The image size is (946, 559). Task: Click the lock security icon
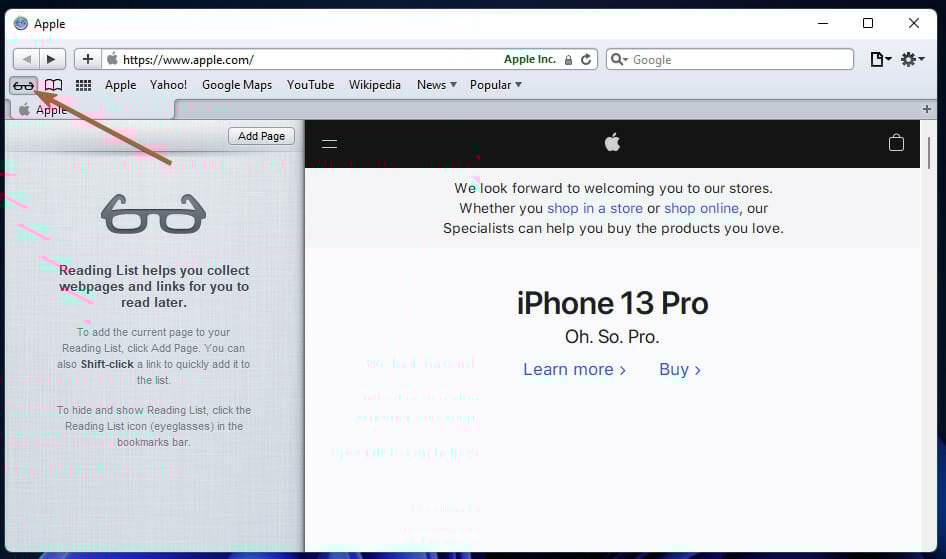coord(568,60)
